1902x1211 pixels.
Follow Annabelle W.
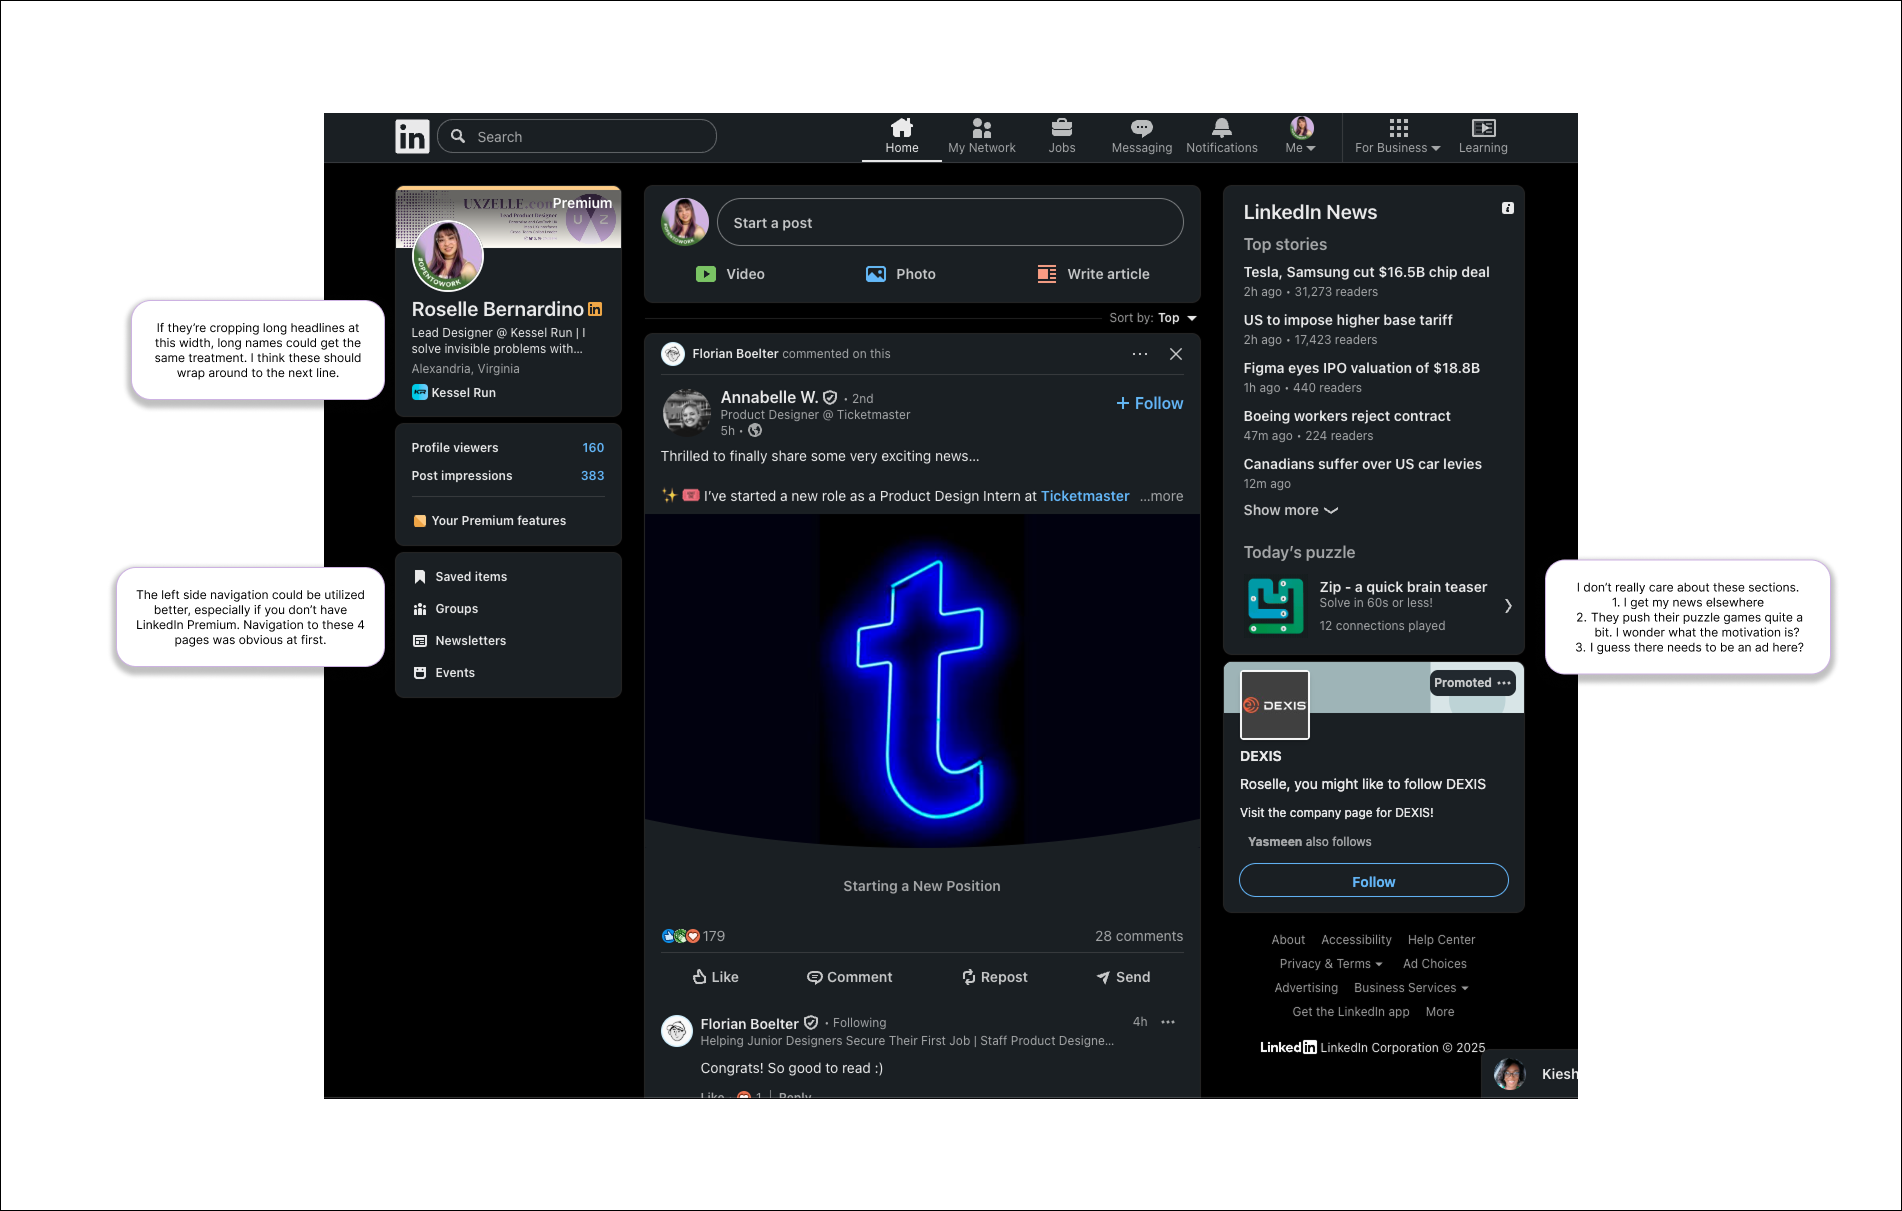point(1150,403)
